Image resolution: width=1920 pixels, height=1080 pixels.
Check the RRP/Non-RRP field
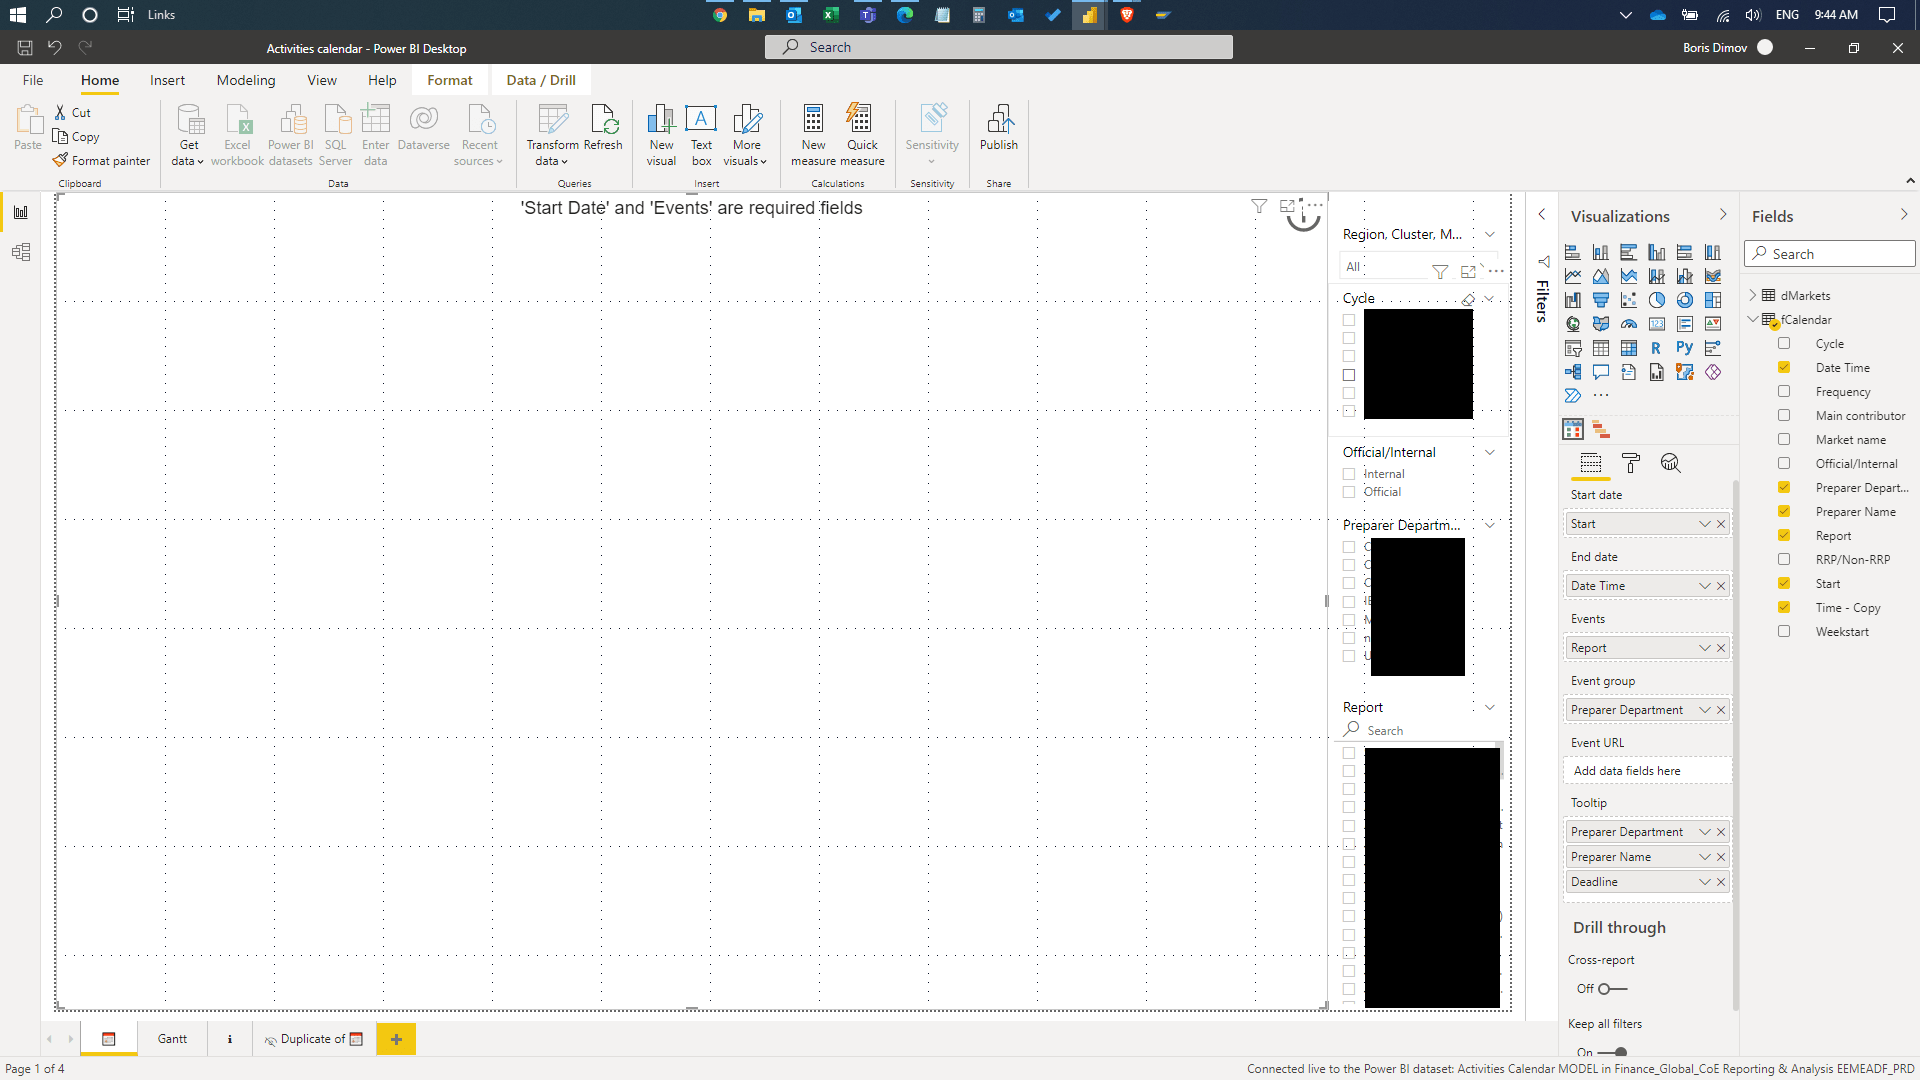(x=1784, y=560)
